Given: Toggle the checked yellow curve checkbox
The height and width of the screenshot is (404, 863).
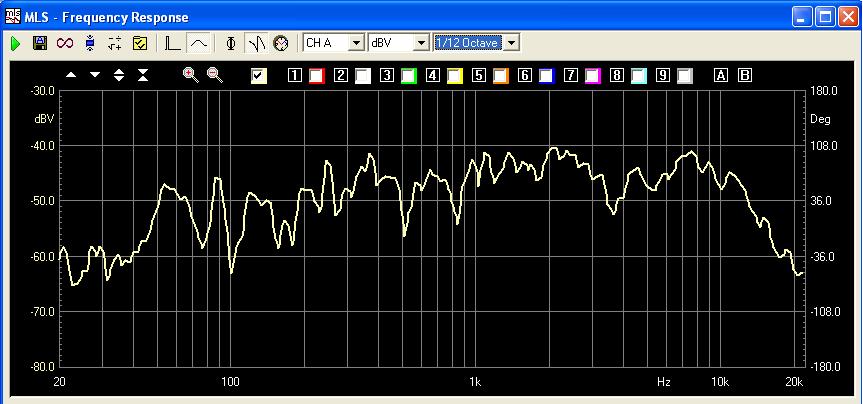Looking at the screenshot, I should click(259, 76).
